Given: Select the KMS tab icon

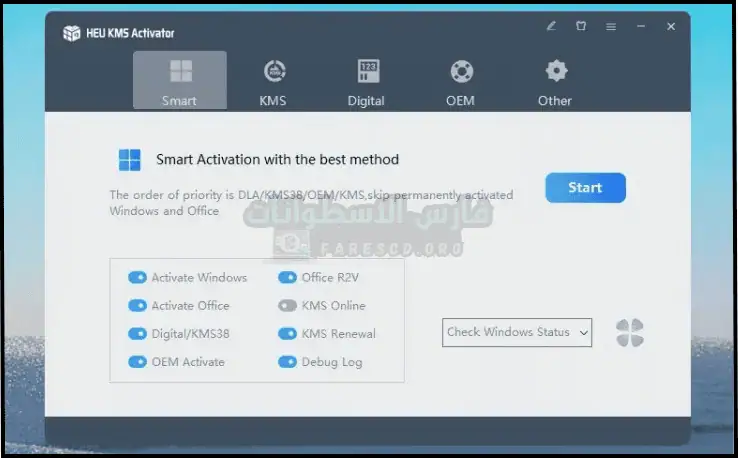Looking at the screenshot, I should pos(274,72).
